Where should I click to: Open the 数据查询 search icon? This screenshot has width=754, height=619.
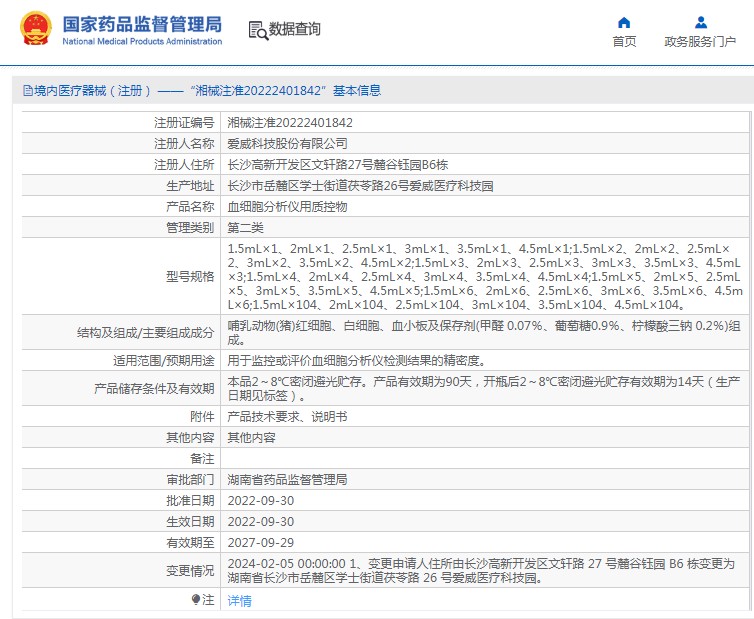[x=258, y=30]
